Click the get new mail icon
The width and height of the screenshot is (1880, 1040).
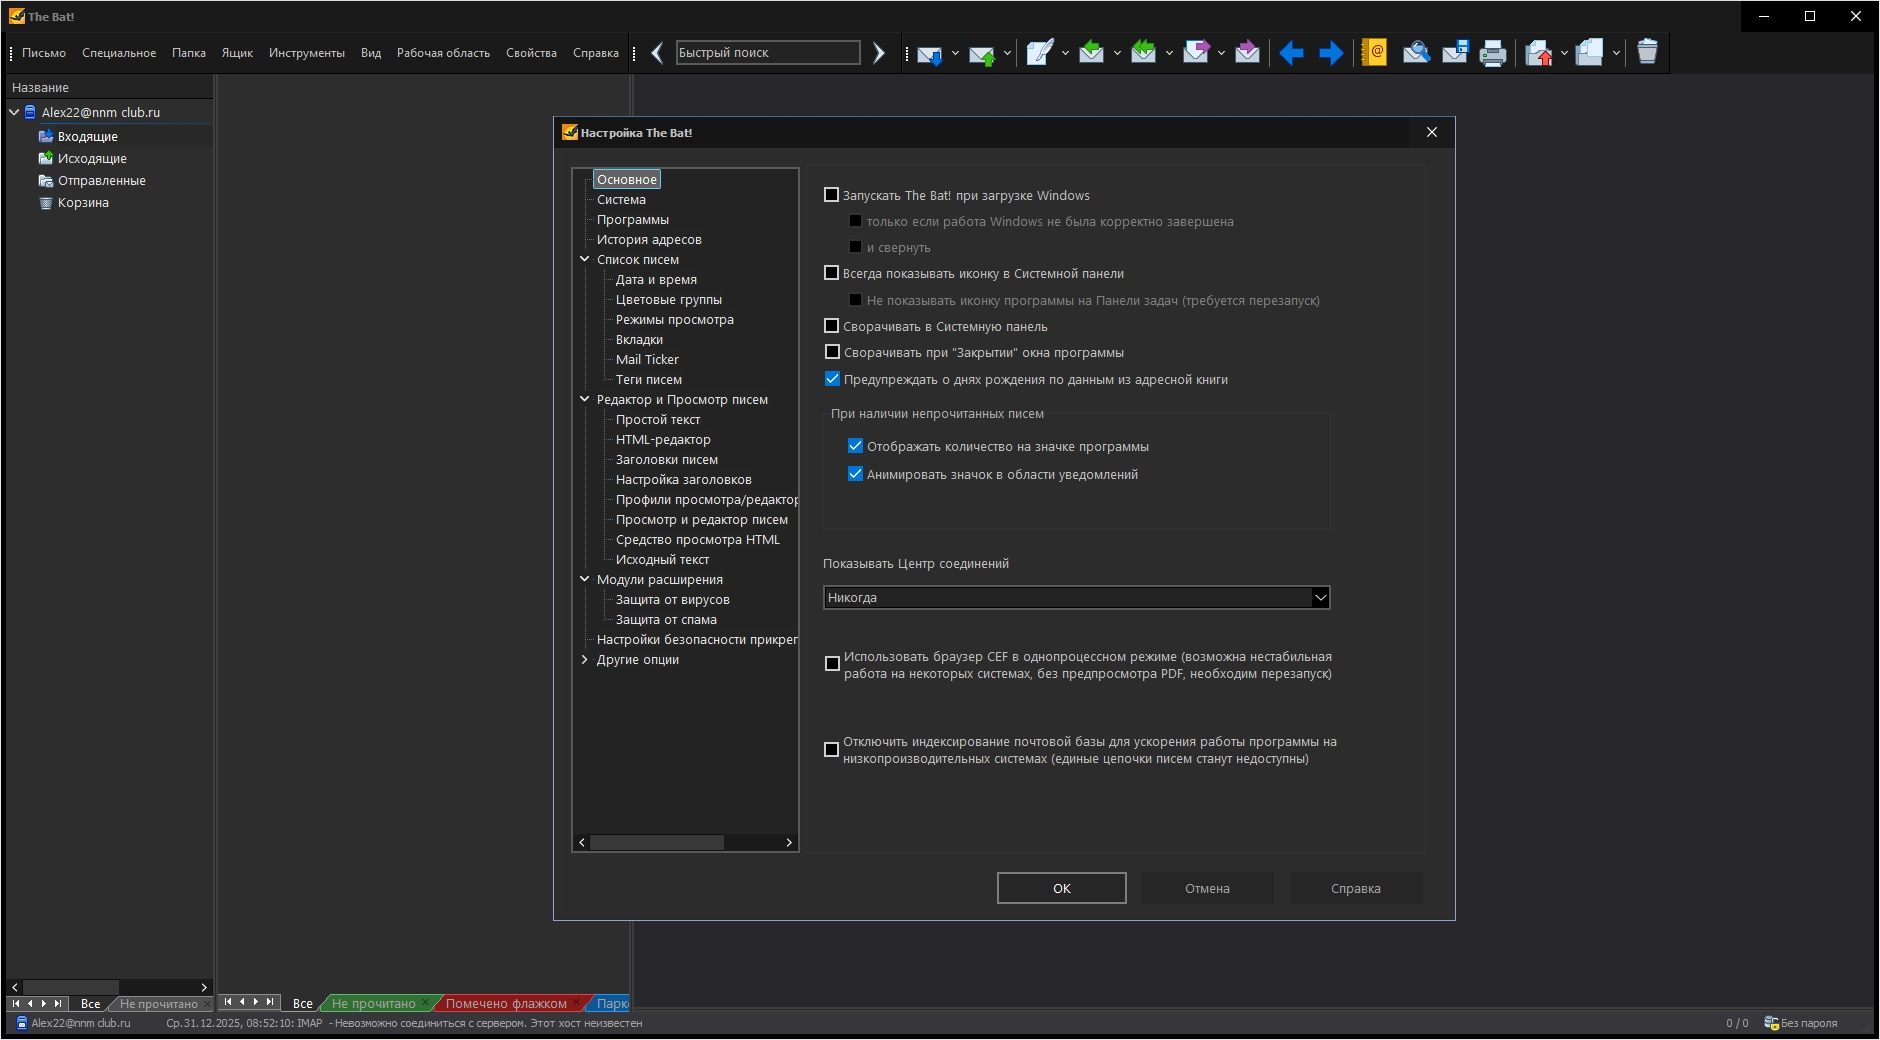coord(929,54)
